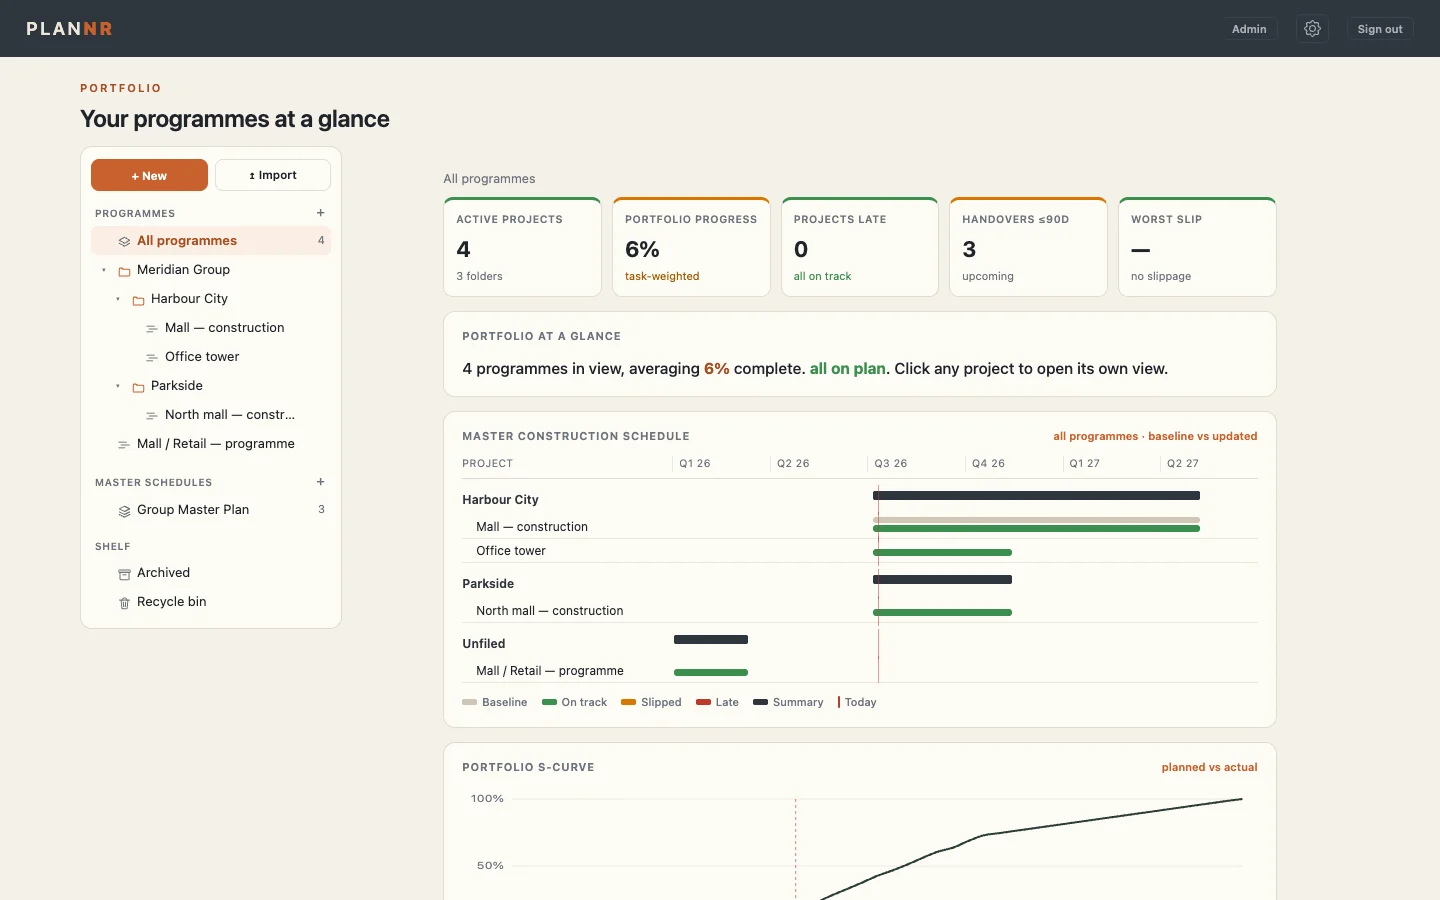This screenshot has height=900, width=1440.
Task: Click the Handovers ≤90D card
Action: point(1028,247)
